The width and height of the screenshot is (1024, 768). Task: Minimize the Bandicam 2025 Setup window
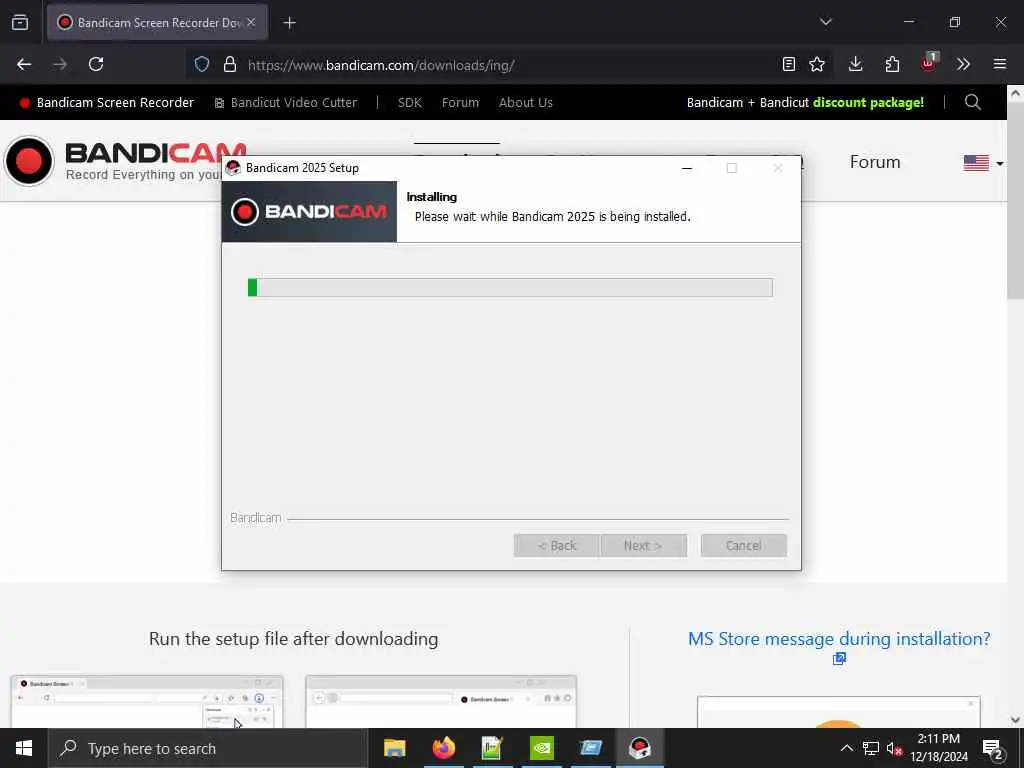(x=686, y=168)
